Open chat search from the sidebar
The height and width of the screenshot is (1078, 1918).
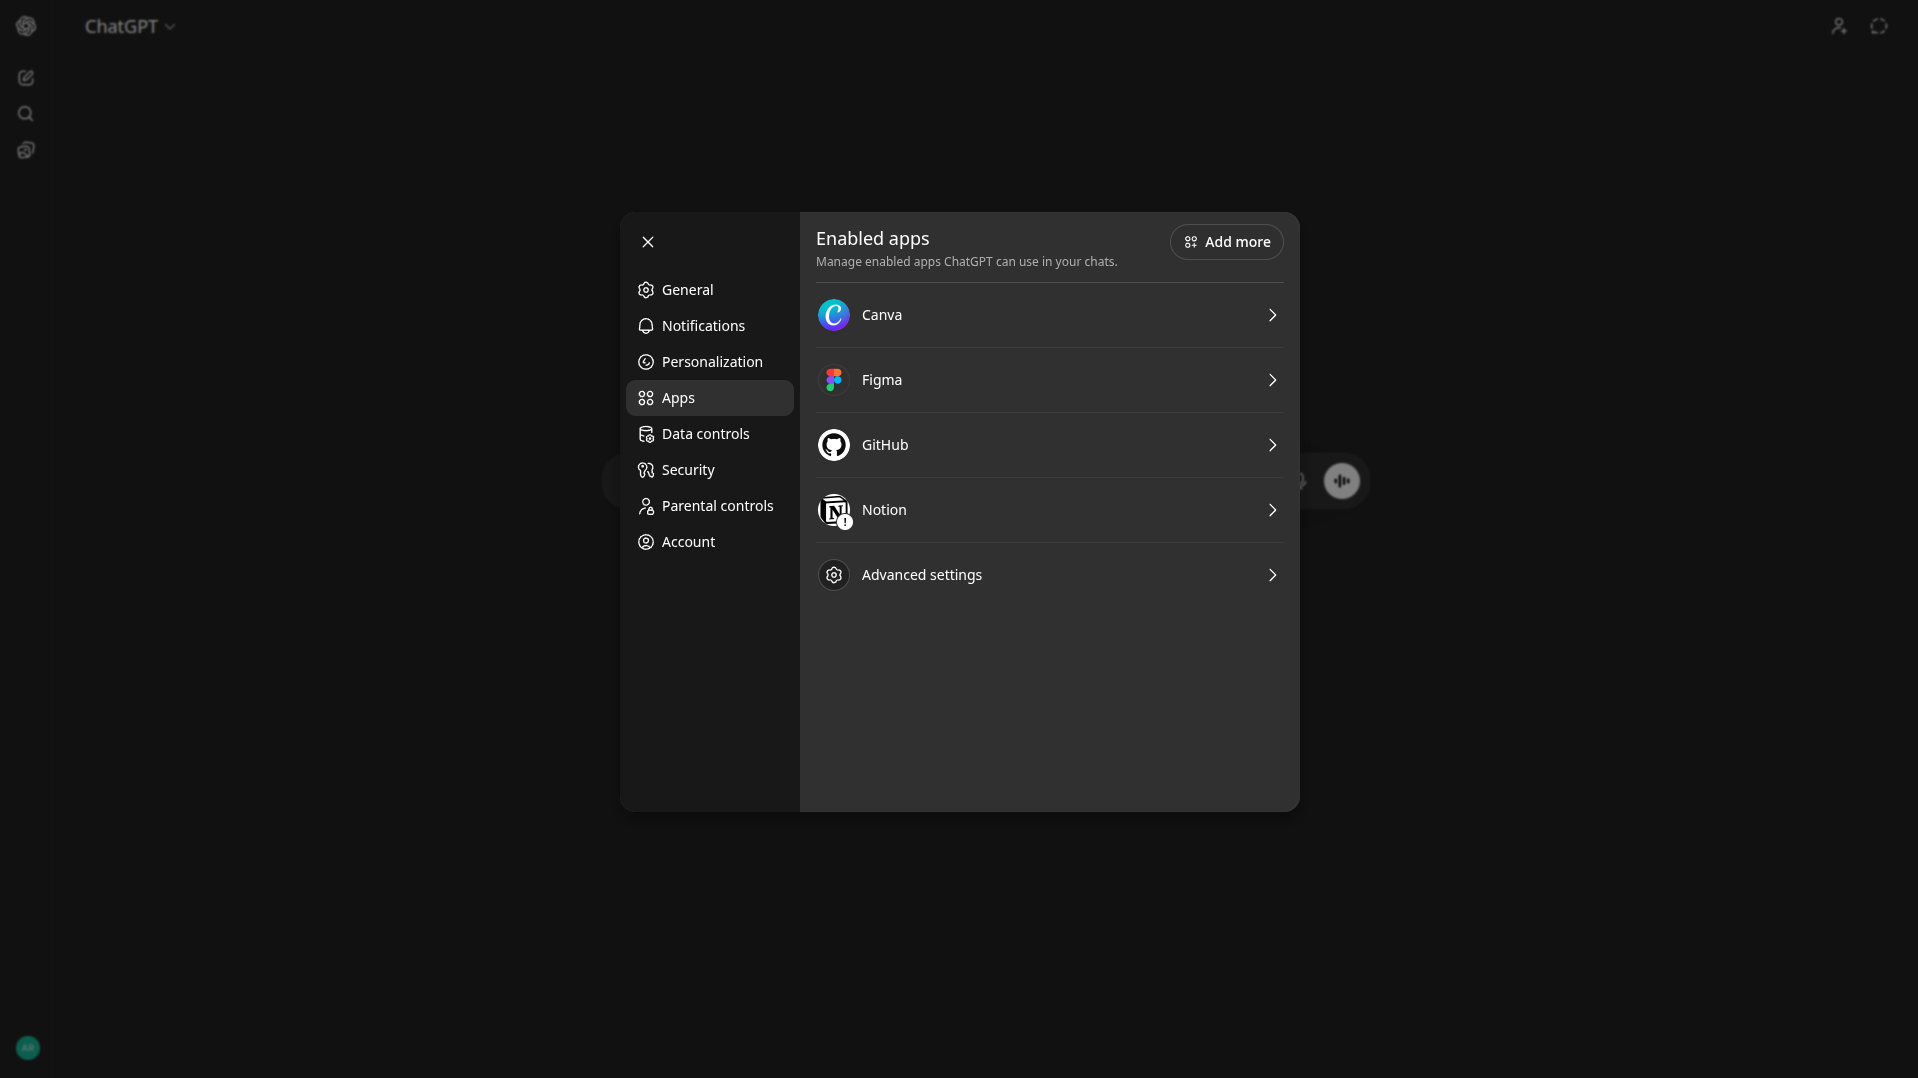click(x=26, y=114)
